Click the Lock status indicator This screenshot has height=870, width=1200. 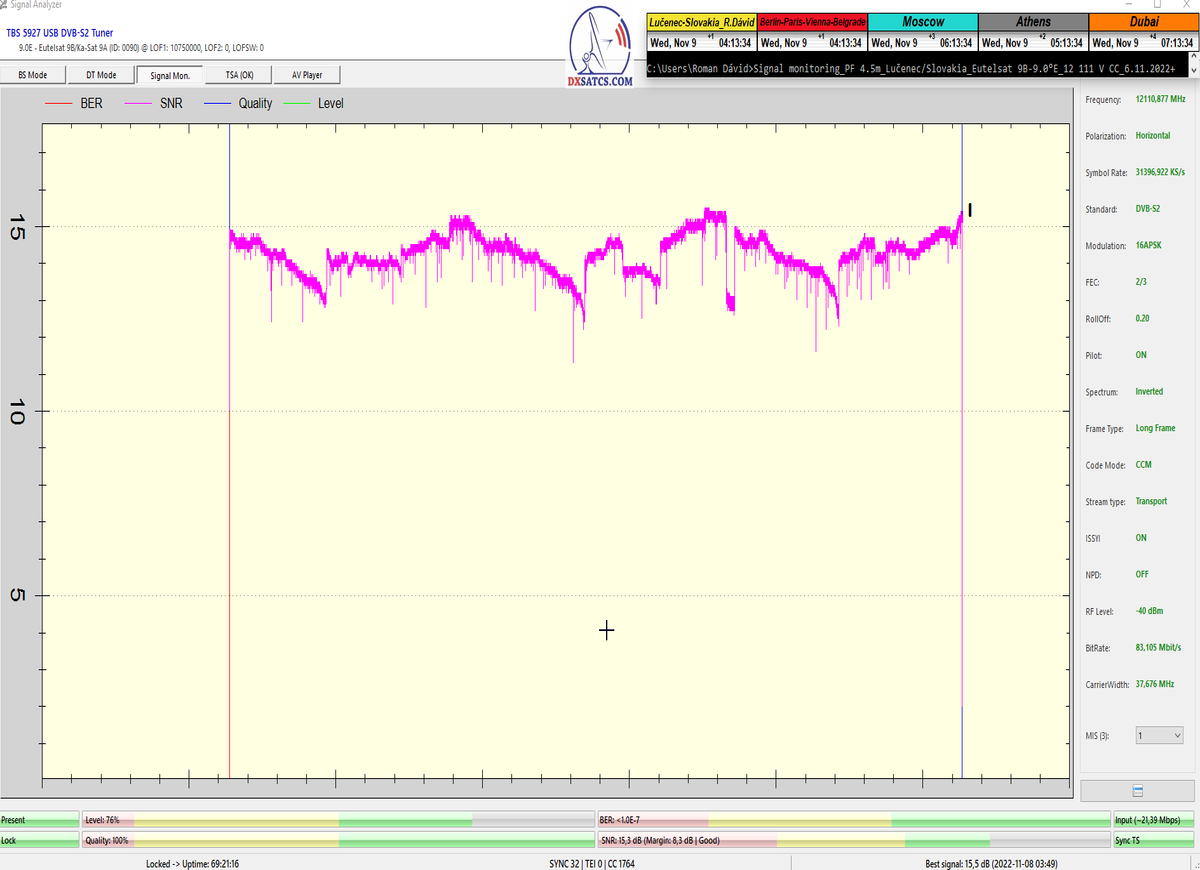(x=39, y=841)
